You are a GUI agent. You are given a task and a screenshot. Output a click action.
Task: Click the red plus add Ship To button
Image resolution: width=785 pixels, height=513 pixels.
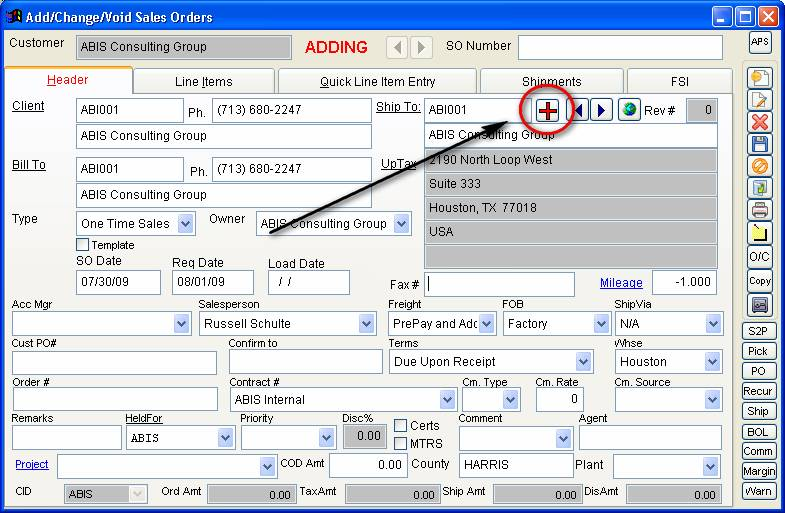pyautogui.click(x=547, y=109)
